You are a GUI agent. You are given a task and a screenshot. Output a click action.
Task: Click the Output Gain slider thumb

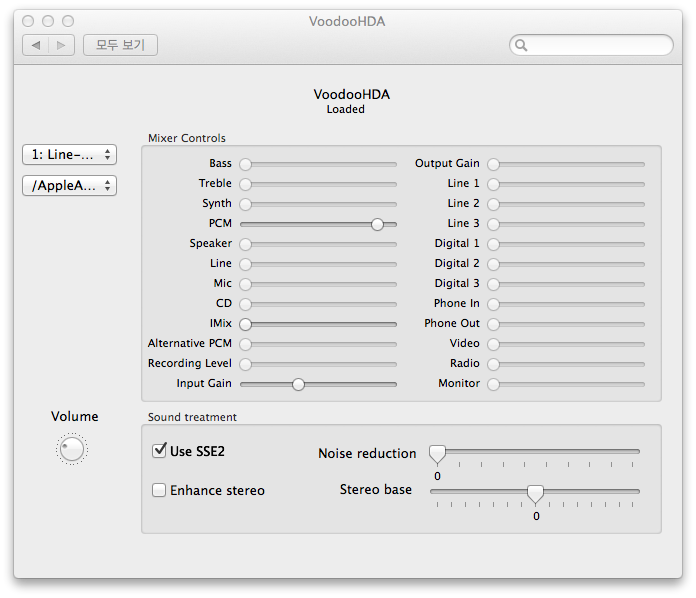click(x=493, y=164)
